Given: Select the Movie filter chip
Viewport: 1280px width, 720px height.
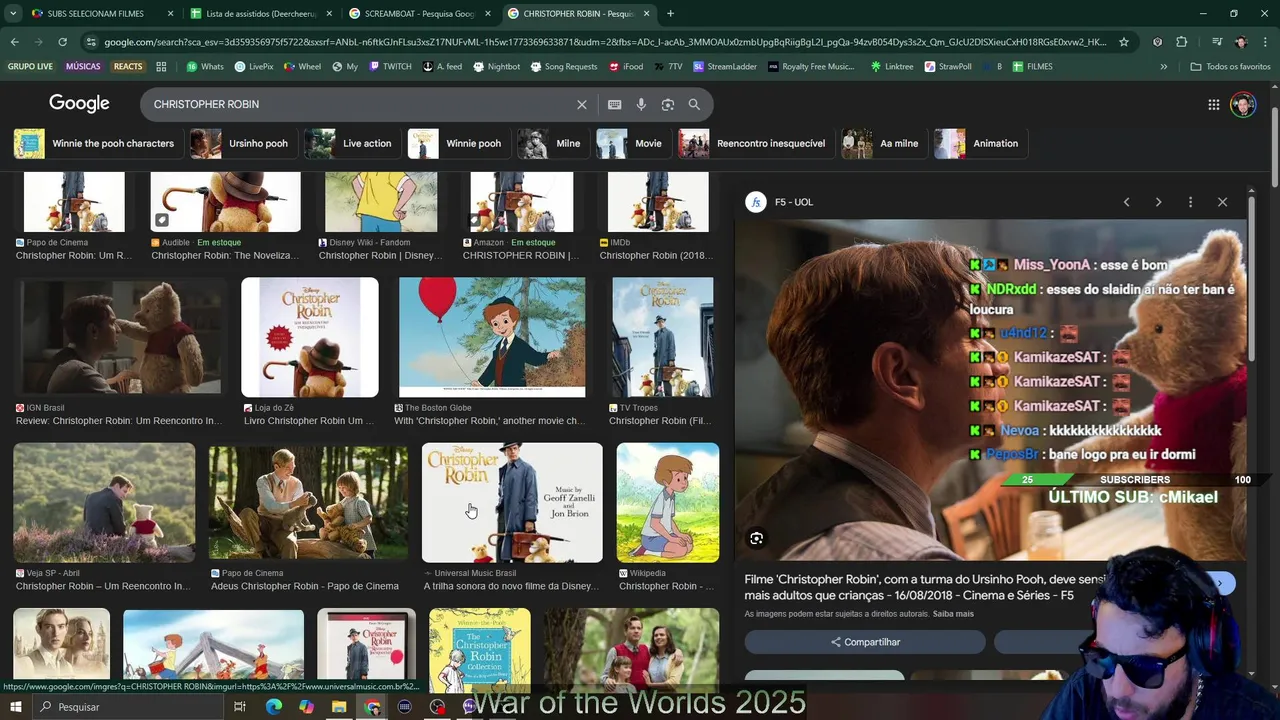Looking at the screenshot, I should coord(632,143).
